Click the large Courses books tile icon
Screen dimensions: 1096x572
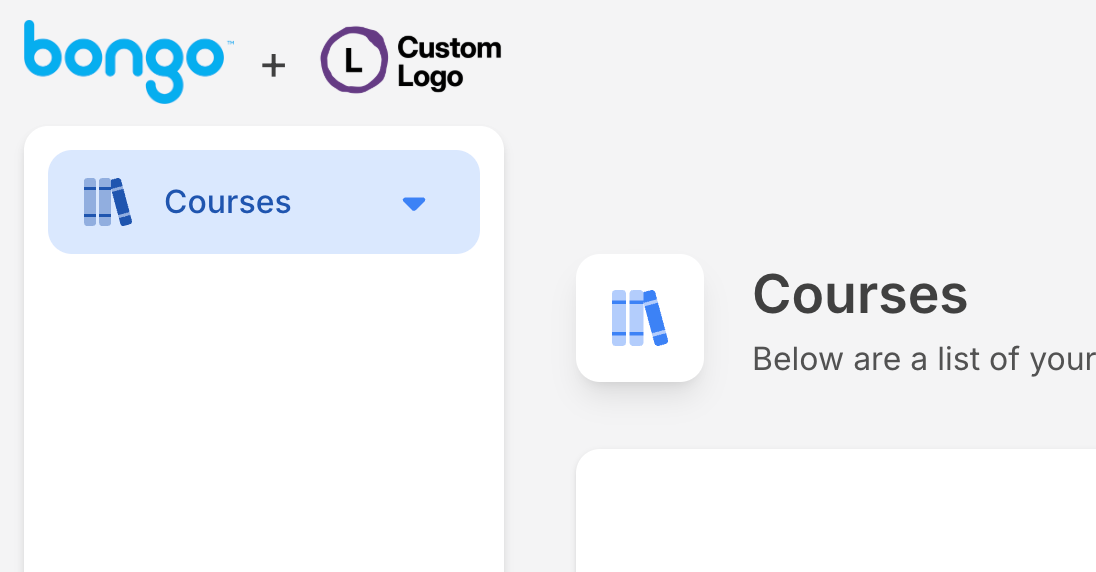640,318
